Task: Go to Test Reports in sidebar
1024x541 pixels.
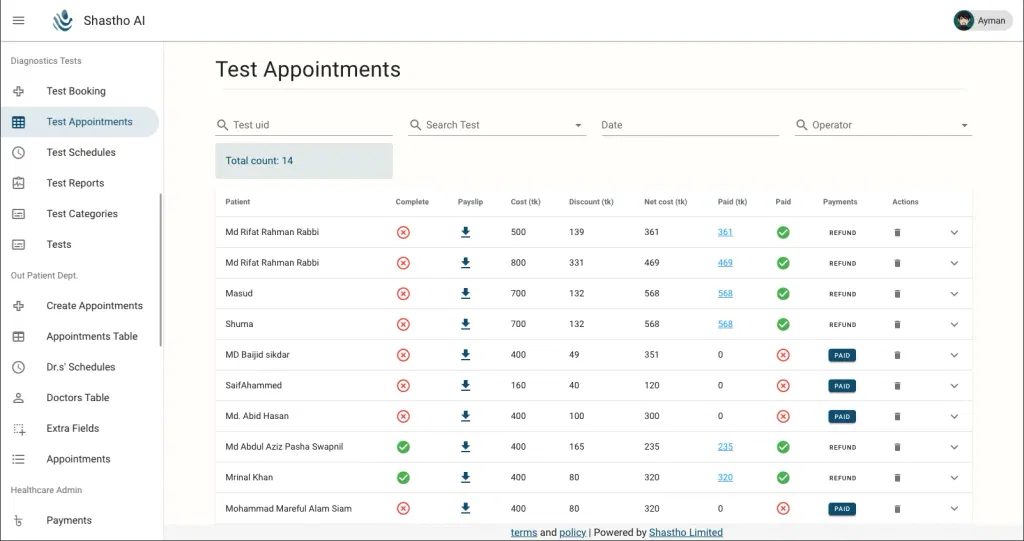Action: click(75, 183)
